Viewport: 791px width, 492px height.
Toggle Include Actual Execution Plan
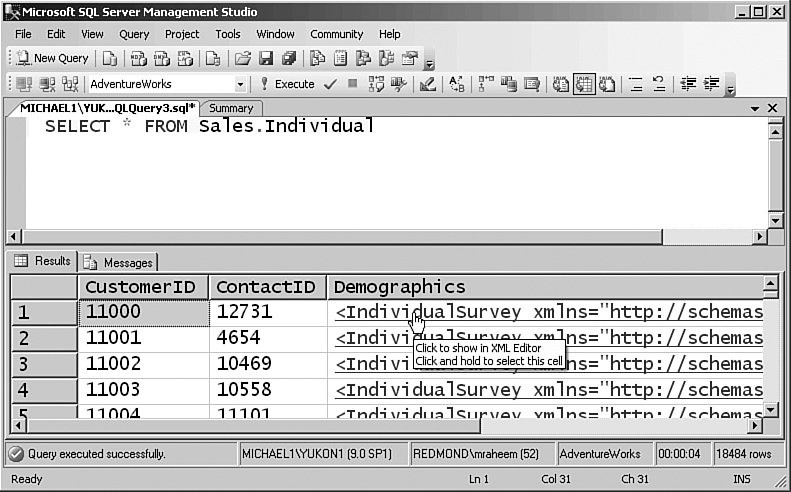click(x=486, y=84)
